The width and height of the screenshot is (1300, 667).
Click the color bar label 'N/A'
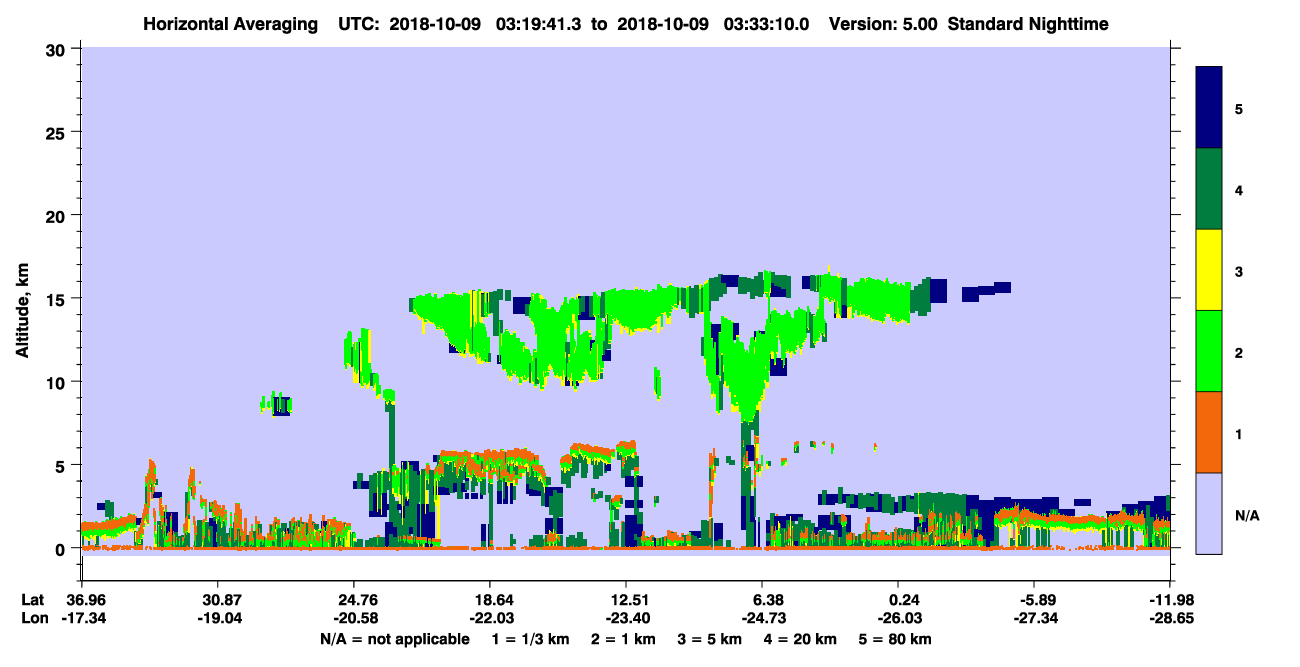[x=1246, y=515]
